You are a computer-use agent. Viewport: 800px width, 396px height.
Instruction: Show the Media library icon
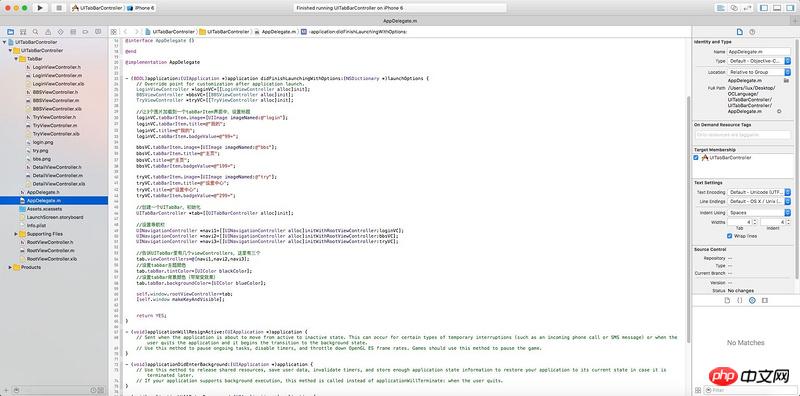click(x=764, y=301)
